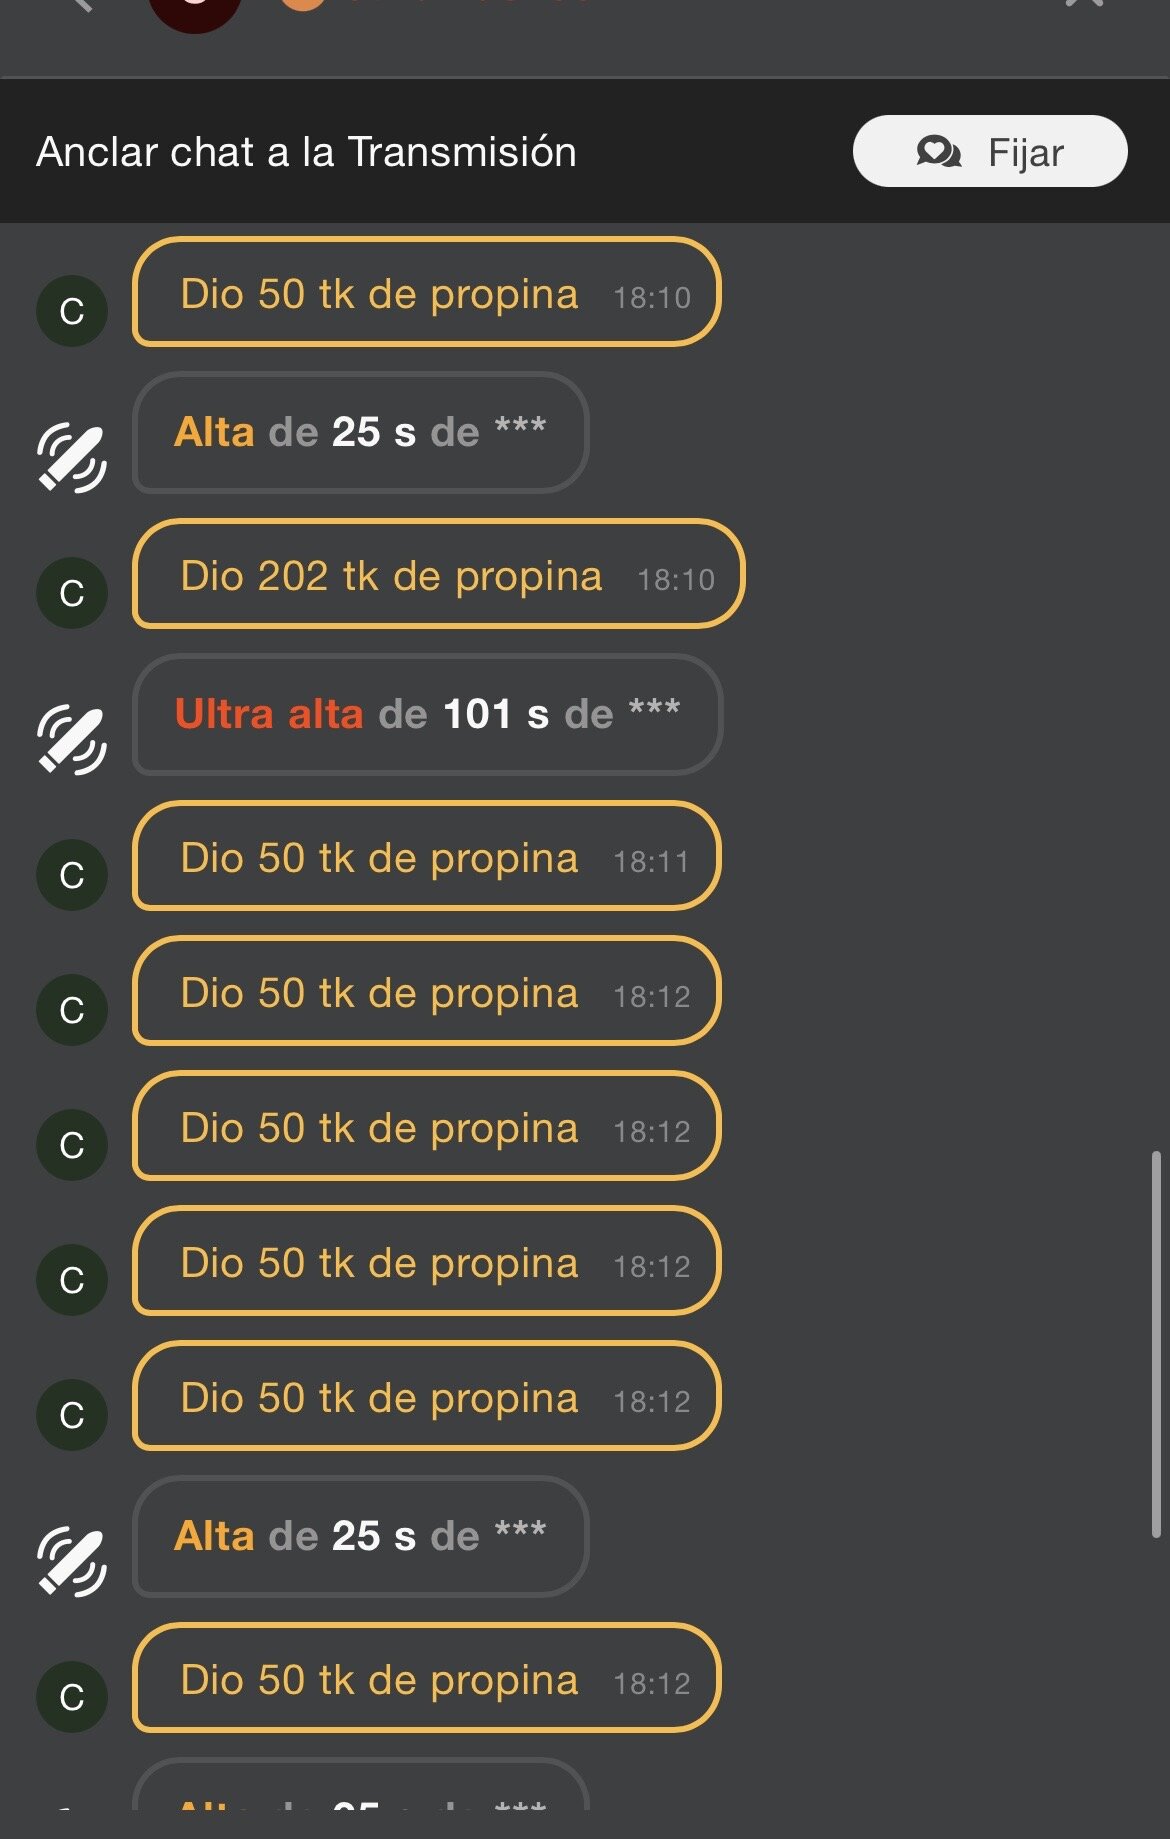
Task: Select the "Dio 202 tk de propina" message
Action: pyautogui.click(x=438, y=575)
